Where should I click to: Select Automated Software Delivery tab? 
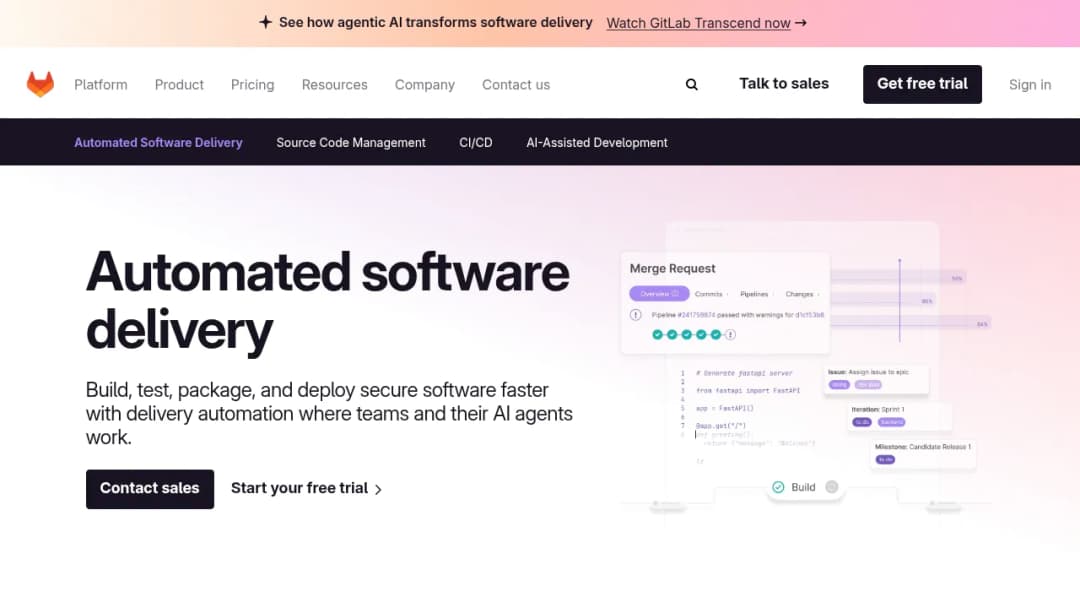point(158,143)
